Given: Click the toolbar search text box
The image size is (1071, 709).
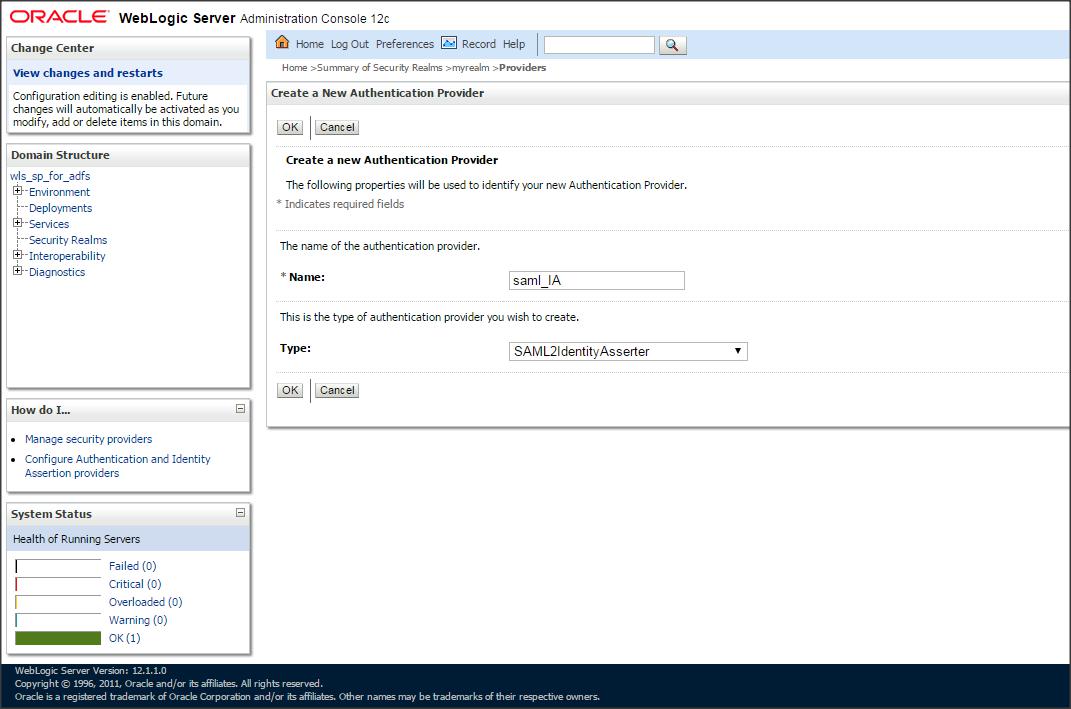Looking at the screenshot, I should pyautogui.click(x=599, y=45).
